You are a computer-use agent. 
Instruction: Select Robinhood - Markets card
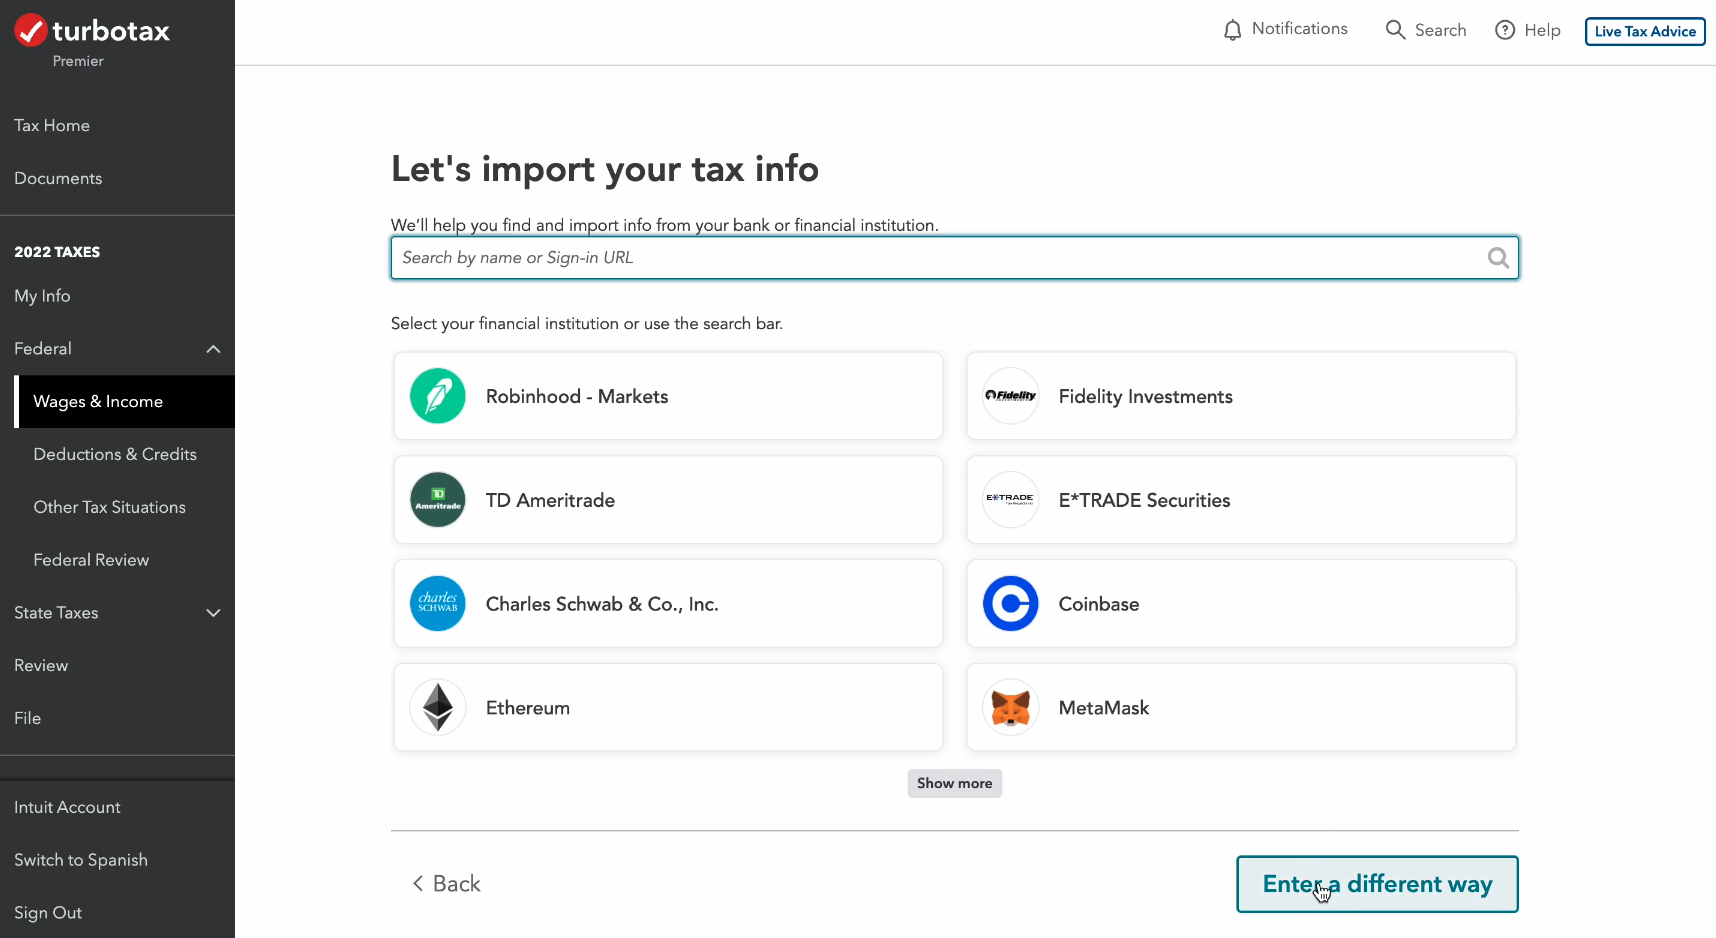pos(668,396)
